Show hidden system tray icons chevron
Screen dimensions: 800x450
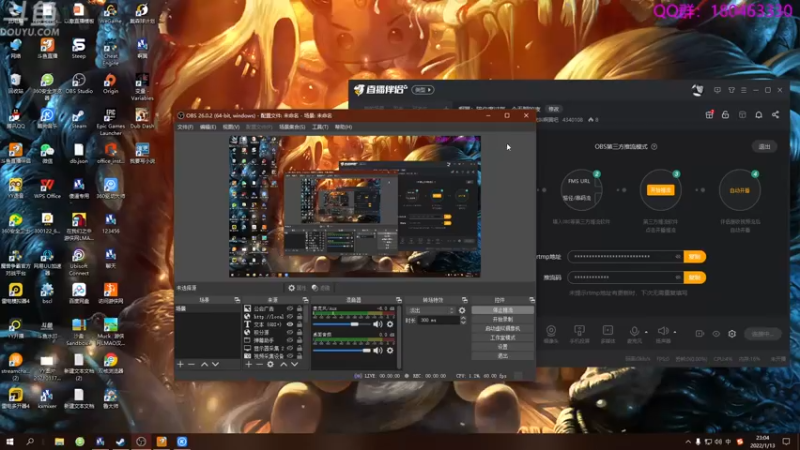[688, 442]
